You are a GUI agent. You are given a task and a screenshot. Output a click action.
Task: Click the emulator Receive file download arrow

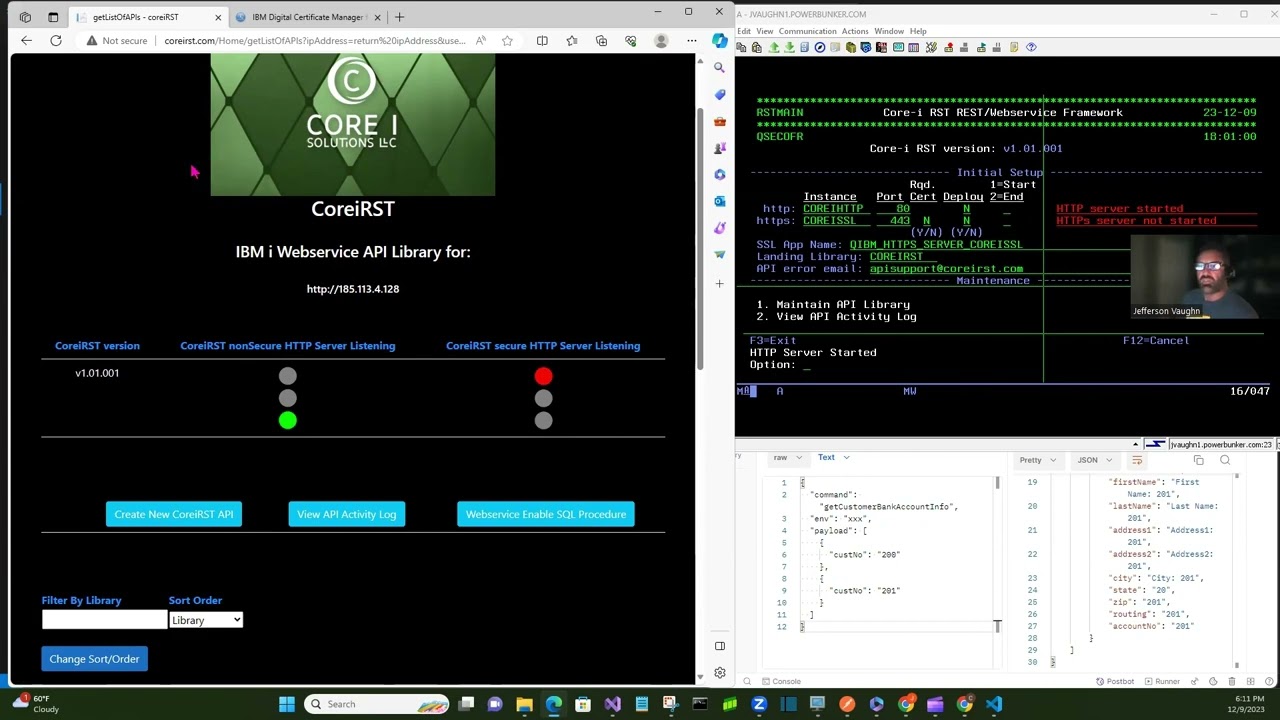click(x=789, y=47)
